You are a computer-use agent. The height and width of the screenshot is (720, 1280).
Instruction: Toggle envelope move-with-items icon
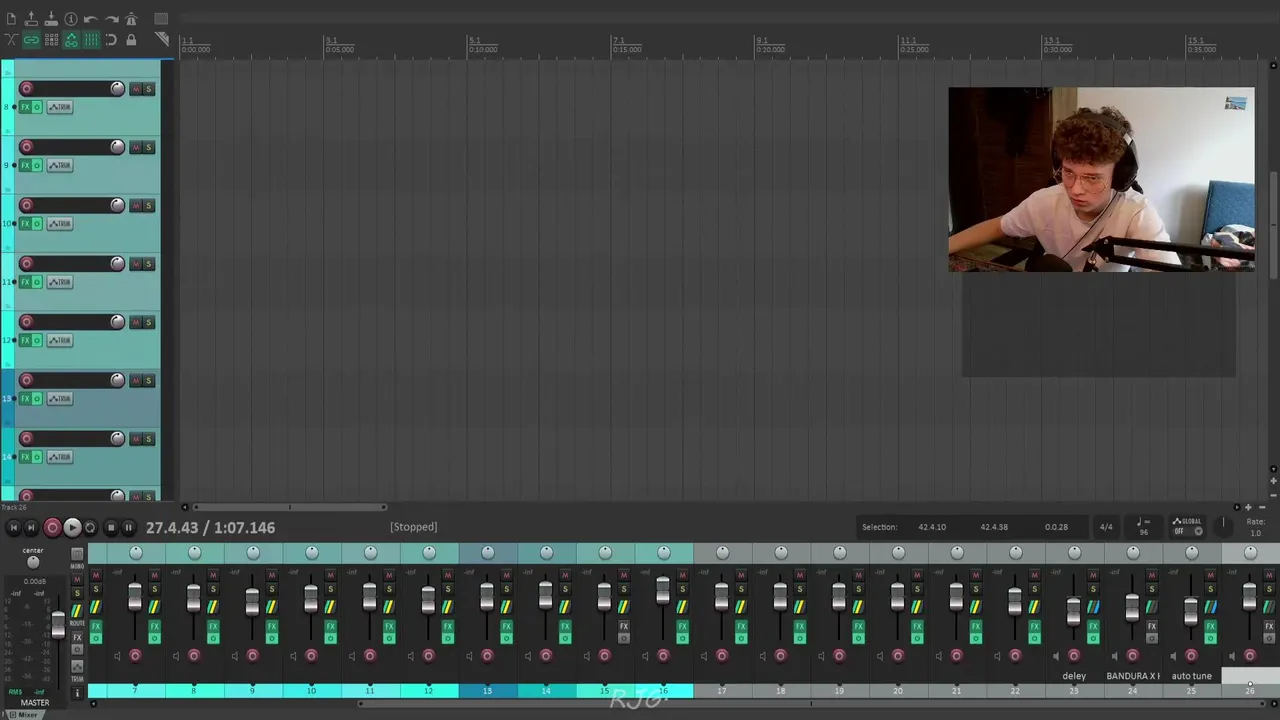point(71,40)
